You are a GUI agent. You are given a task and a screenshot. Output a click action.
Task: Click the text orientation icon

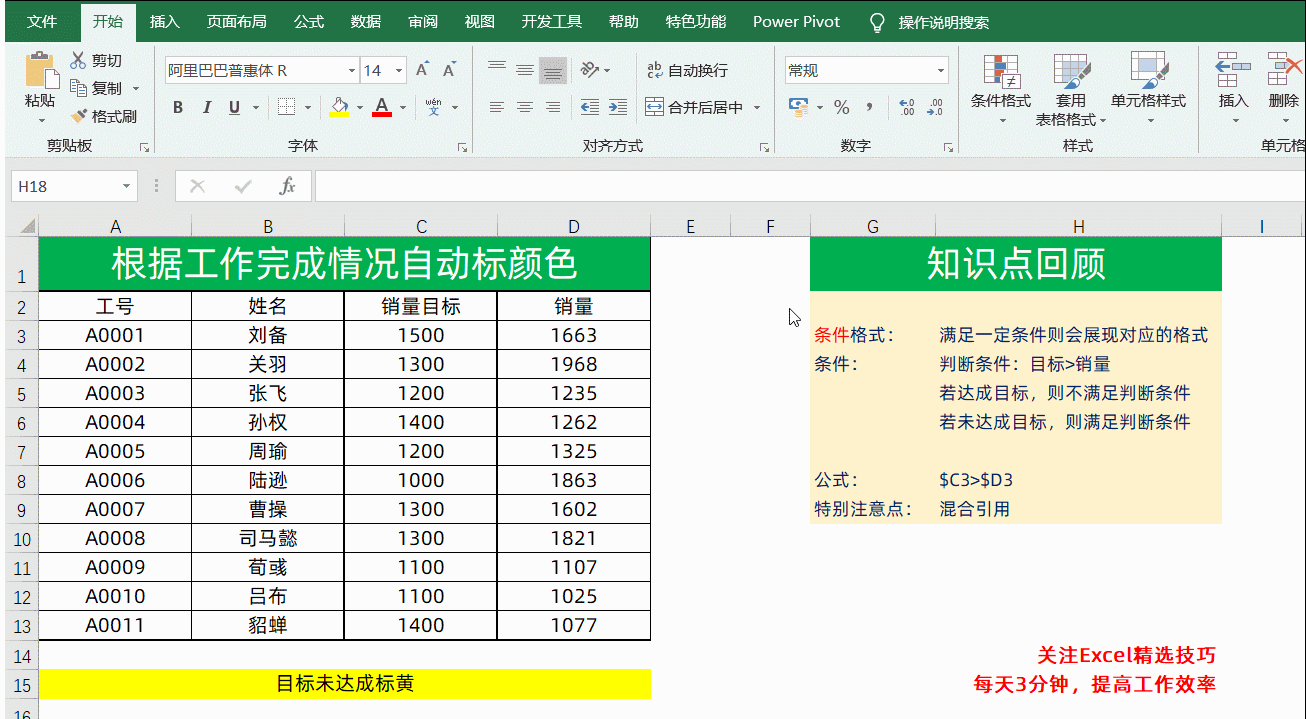click(590, 70)
